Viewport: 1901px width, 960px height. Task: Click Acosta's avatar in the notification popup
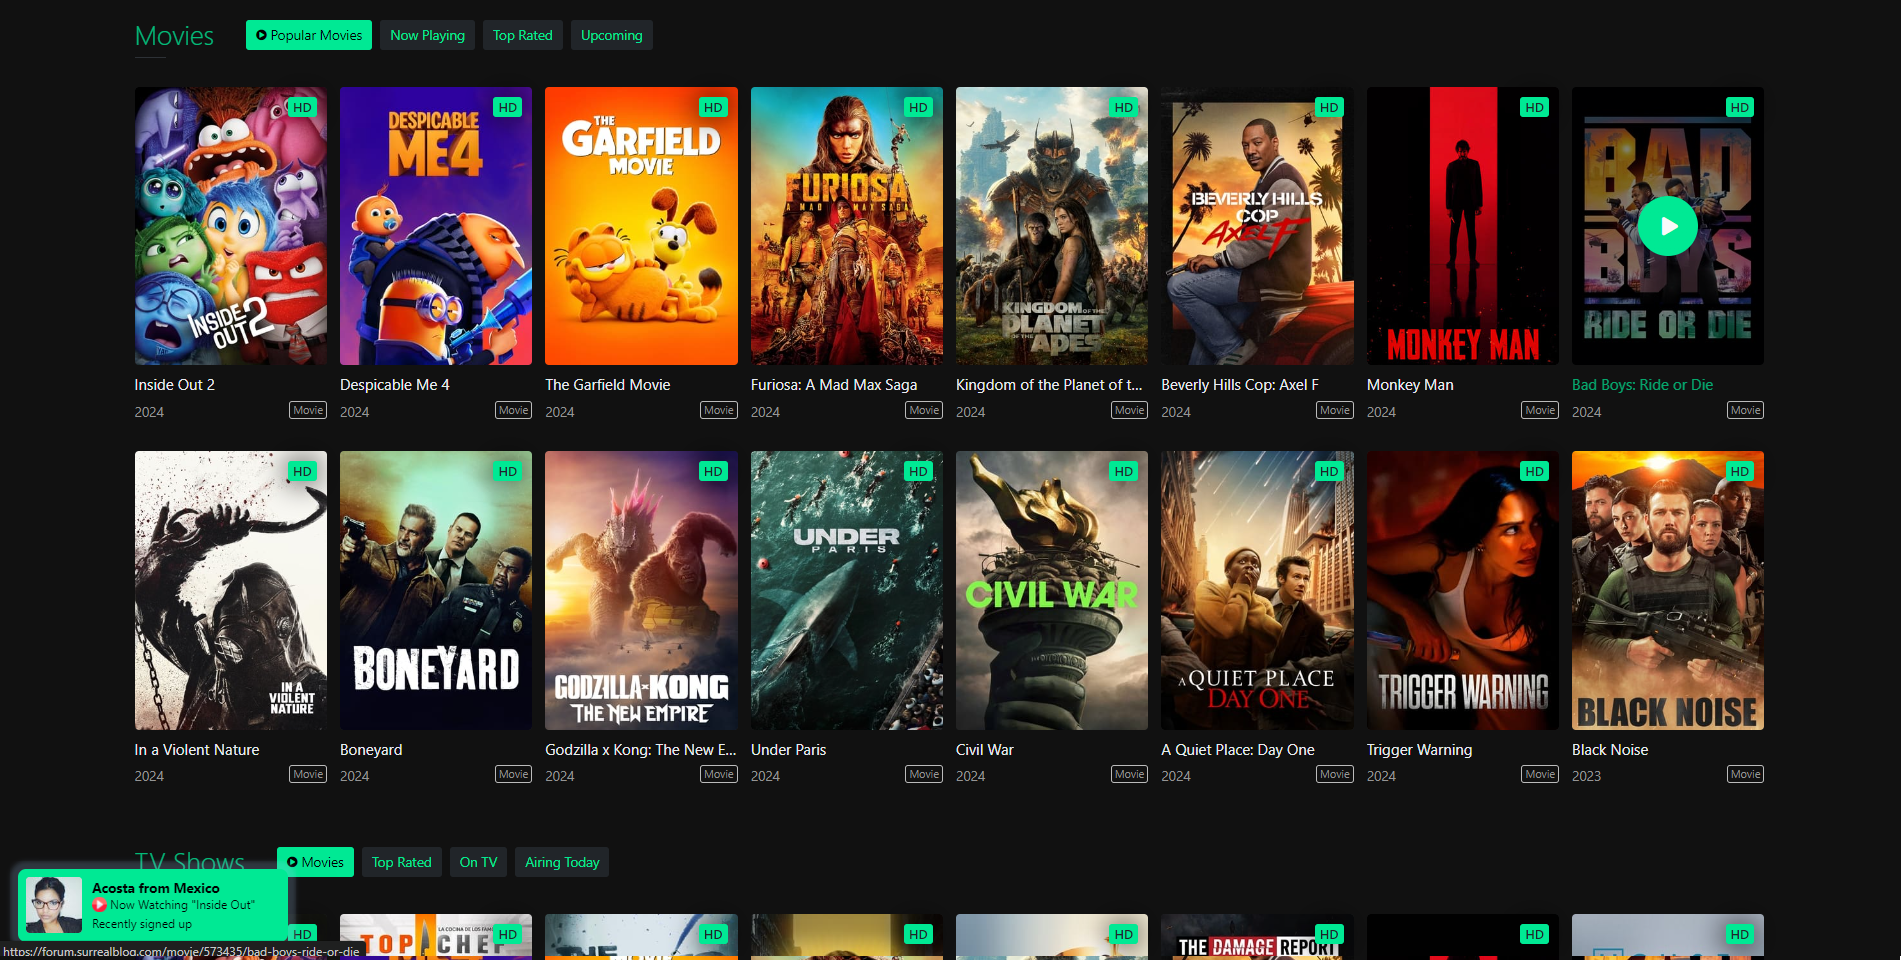[x=54, y=905]
